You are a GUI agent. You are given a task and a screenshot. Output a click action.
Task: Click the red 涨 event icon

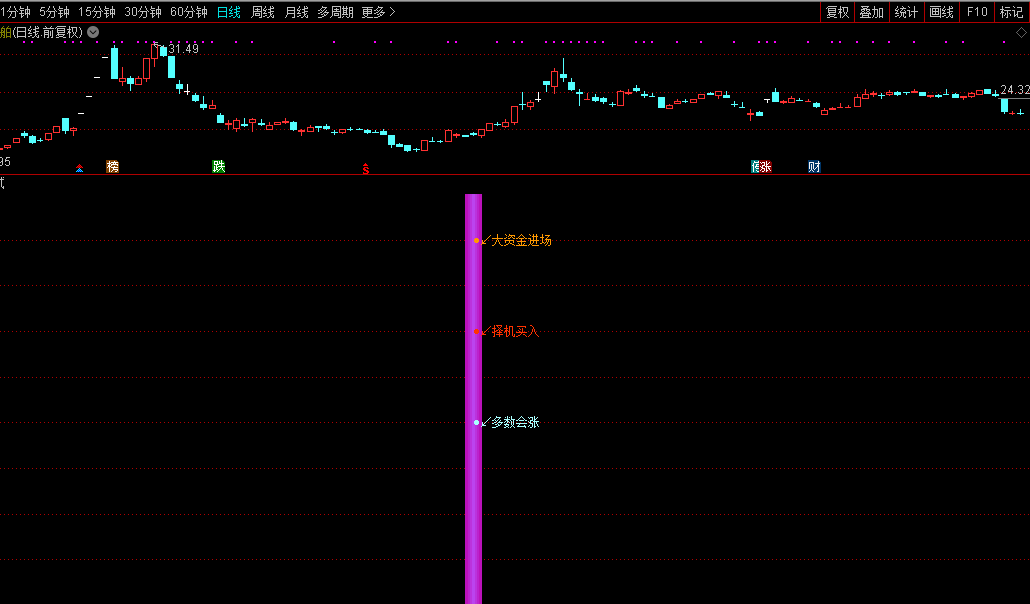[766, 167]
